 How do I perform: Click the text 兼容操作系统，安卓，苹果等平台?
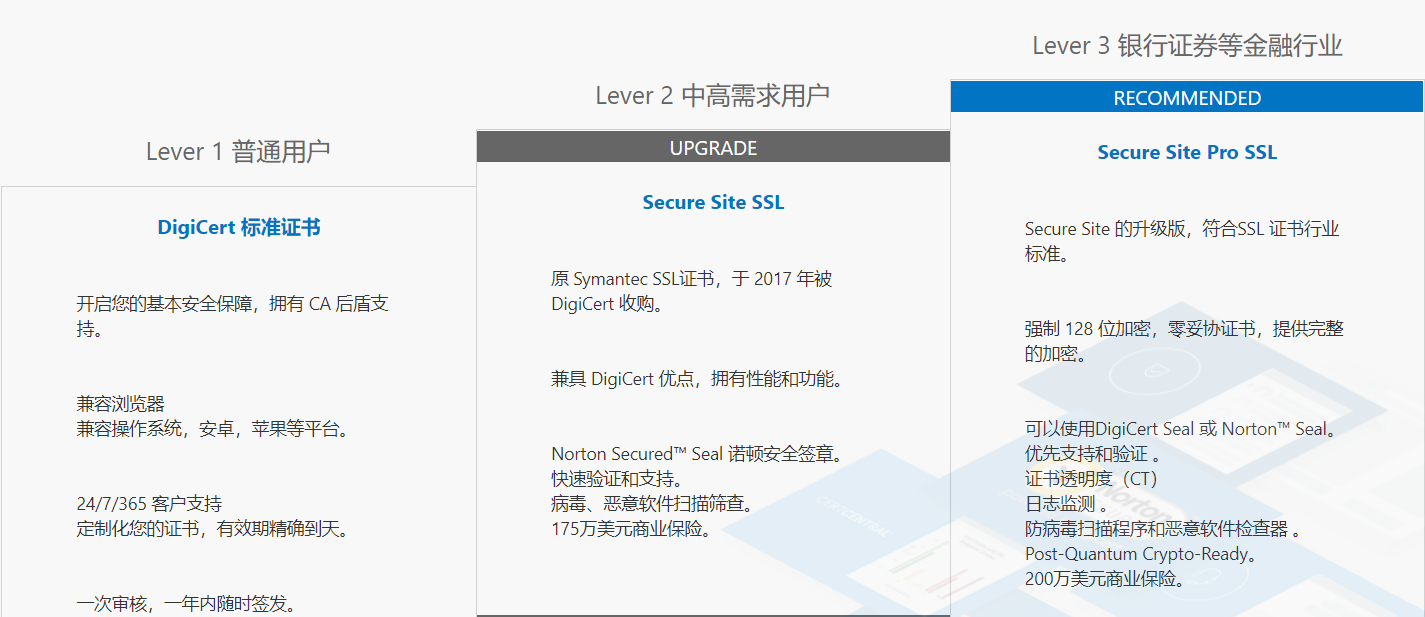click(211, 429)
